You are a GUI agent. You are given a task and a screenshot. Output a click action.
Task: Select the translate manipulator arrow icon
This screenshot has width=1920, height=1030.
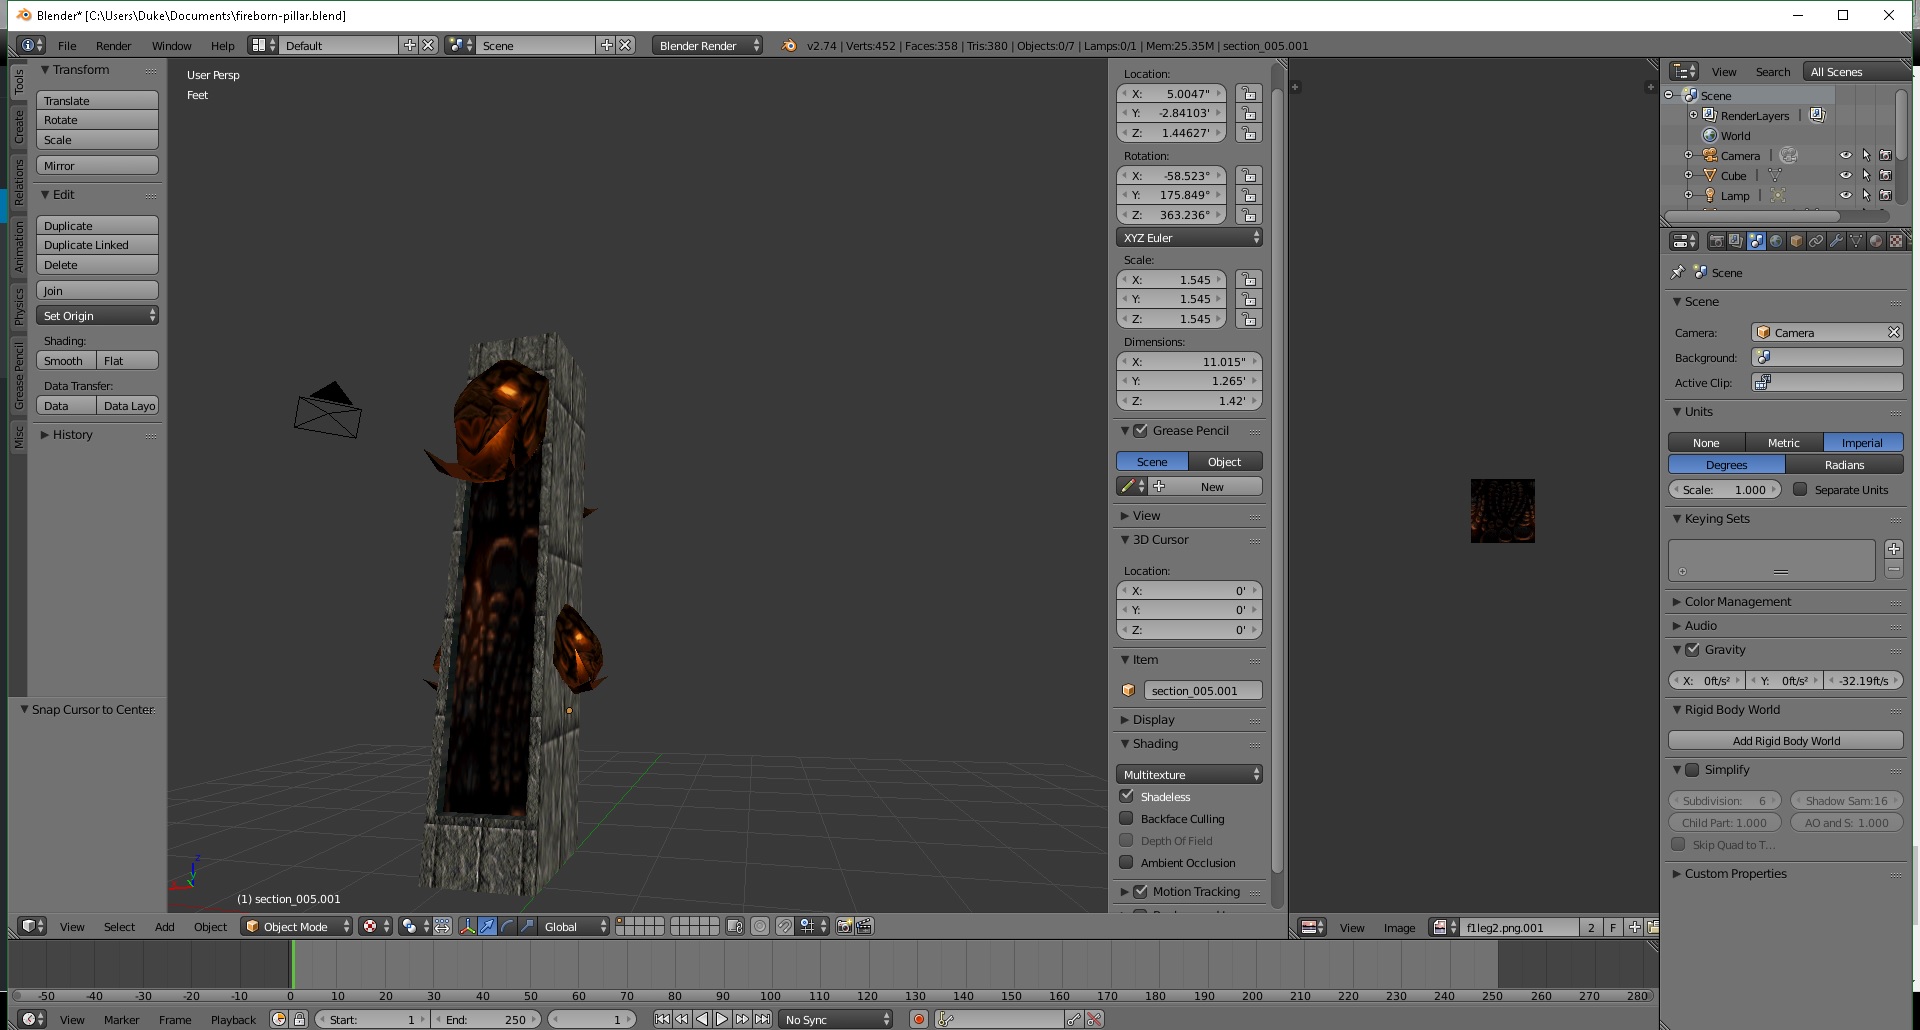click(x=487, y=927)
